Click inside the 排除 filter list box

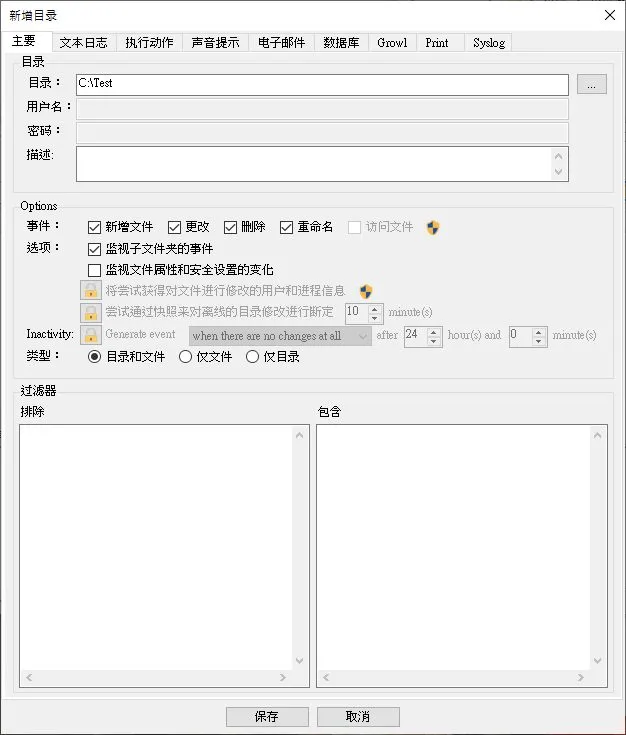coord(156,548)
